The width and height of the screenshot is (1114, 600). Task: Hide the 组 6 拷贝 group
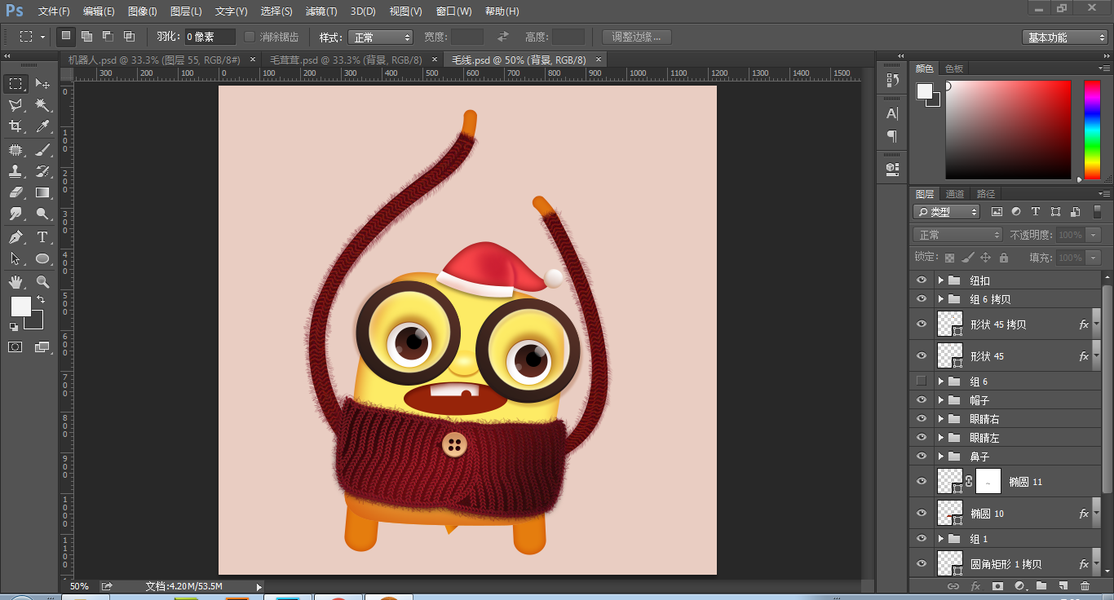coord(921,299)
